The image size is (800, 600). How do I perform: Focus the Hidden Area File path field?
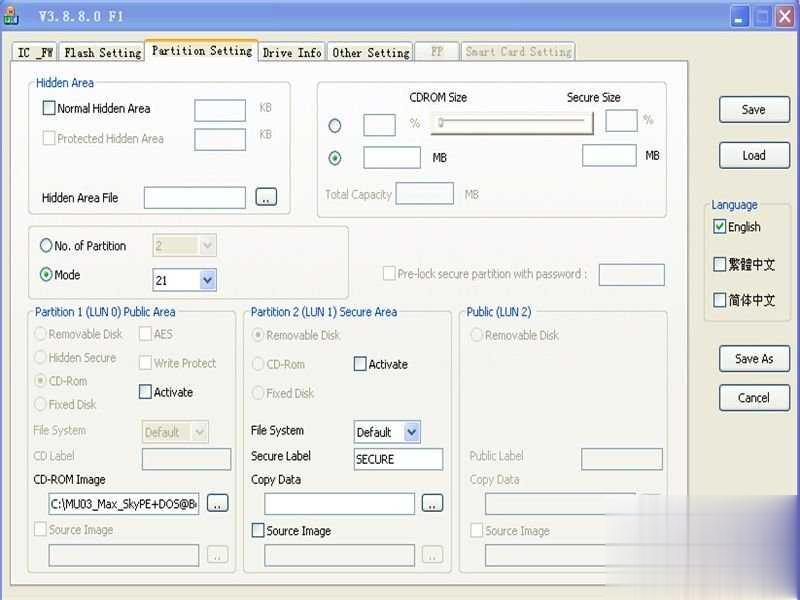tap(194, 197)
